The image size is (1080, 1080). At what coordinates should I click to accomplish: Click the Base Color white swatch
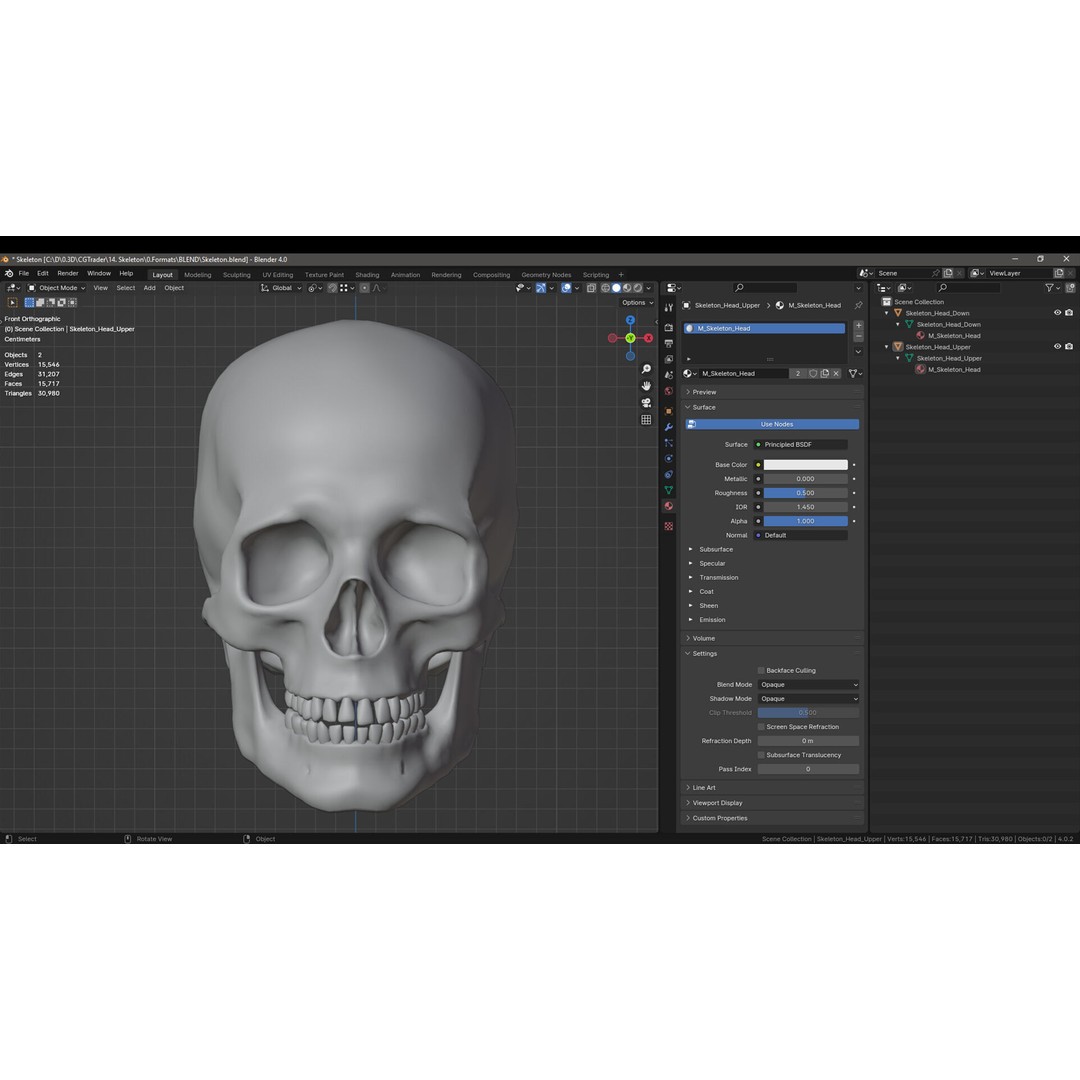coord(805,465)
